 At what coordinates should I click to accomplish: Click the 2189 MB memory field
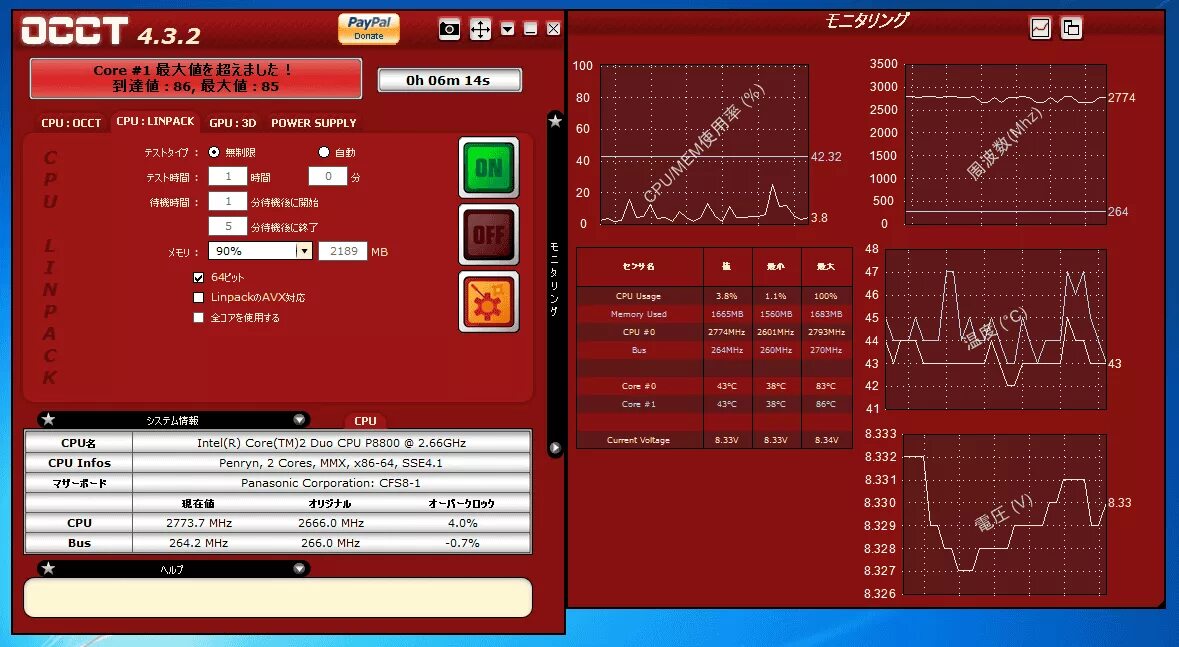[x=343, y=251]
